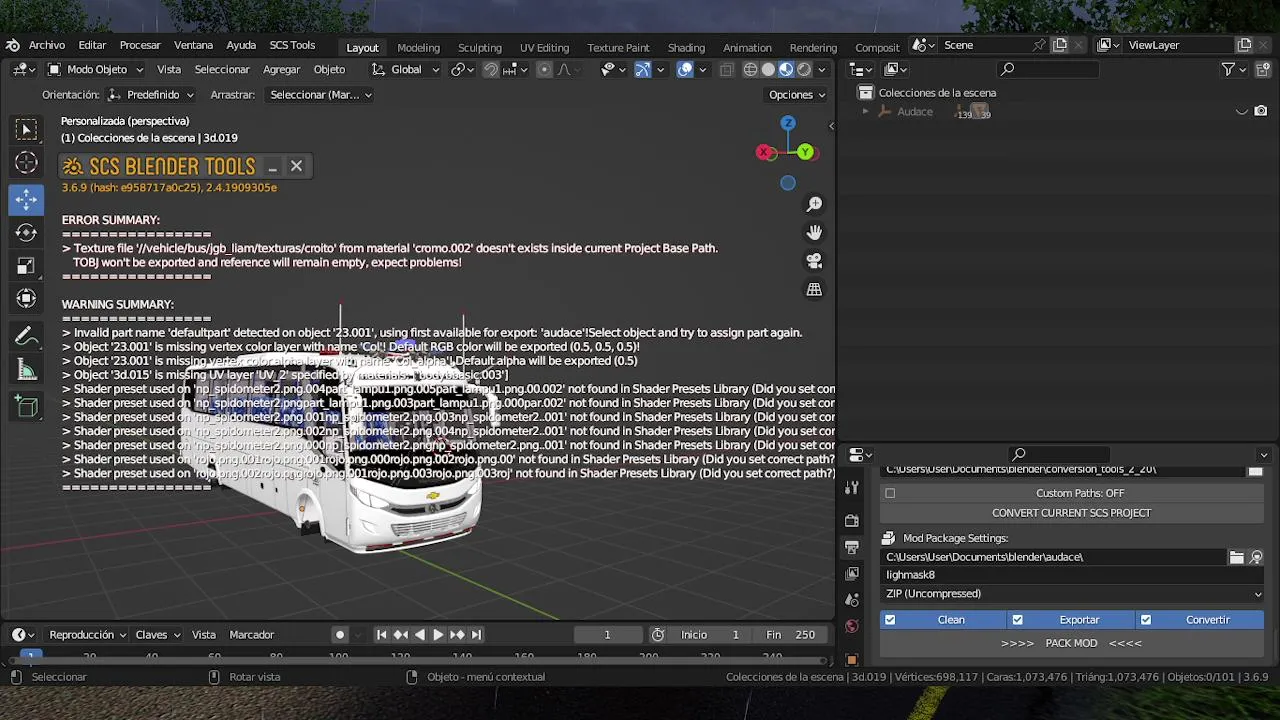Switch orthographic/perspective grid gizmo

pos(814,290)
